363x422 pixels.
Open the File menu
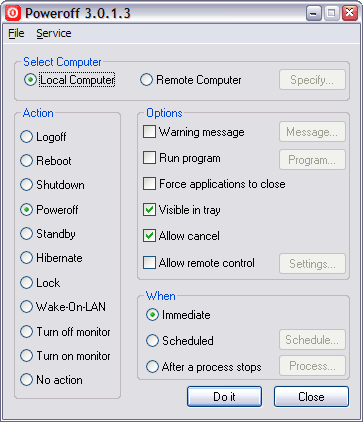16,33
